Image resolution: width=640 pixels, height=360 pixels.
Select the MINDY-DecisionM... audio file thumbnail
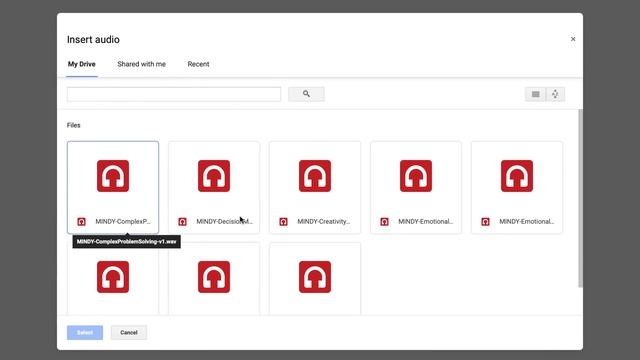pyautogui.click(x=214, y=187)
